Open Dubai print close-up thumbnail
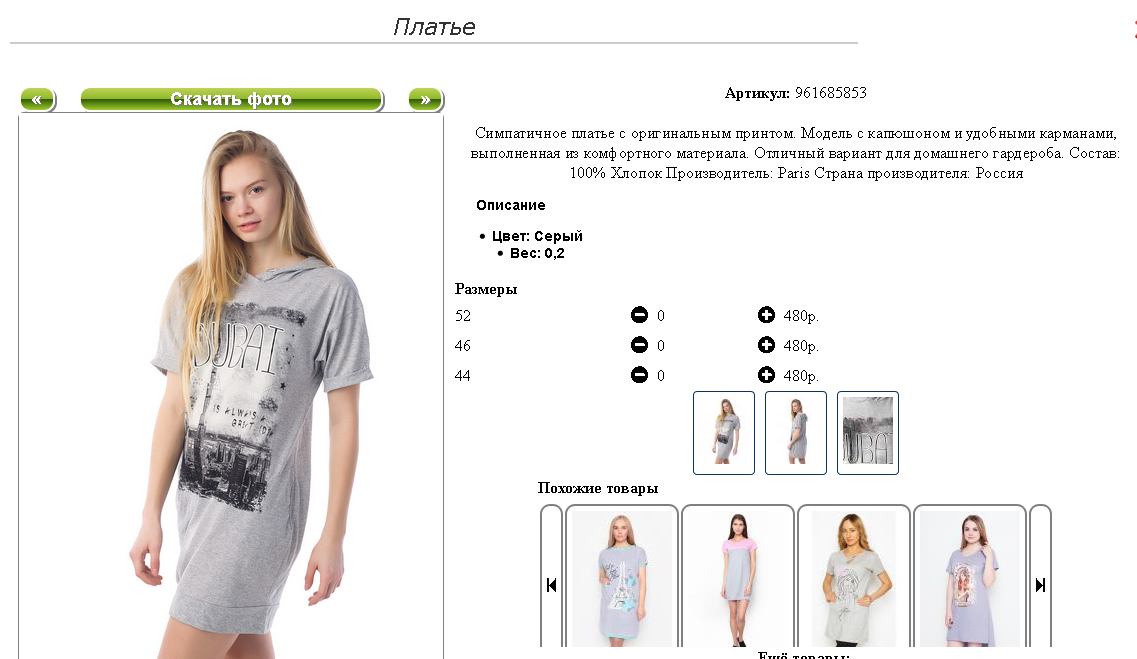This screenshot has width=1137, height=659. 868,433
